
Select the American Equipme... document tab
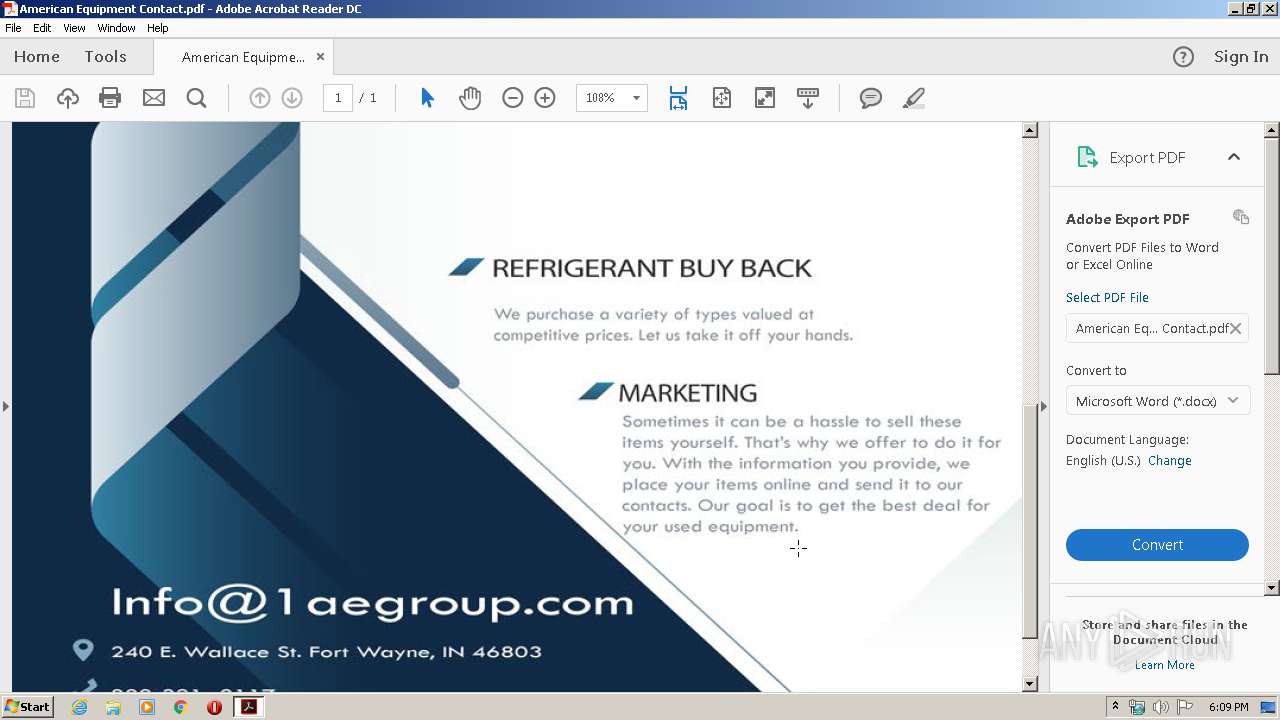243,57
